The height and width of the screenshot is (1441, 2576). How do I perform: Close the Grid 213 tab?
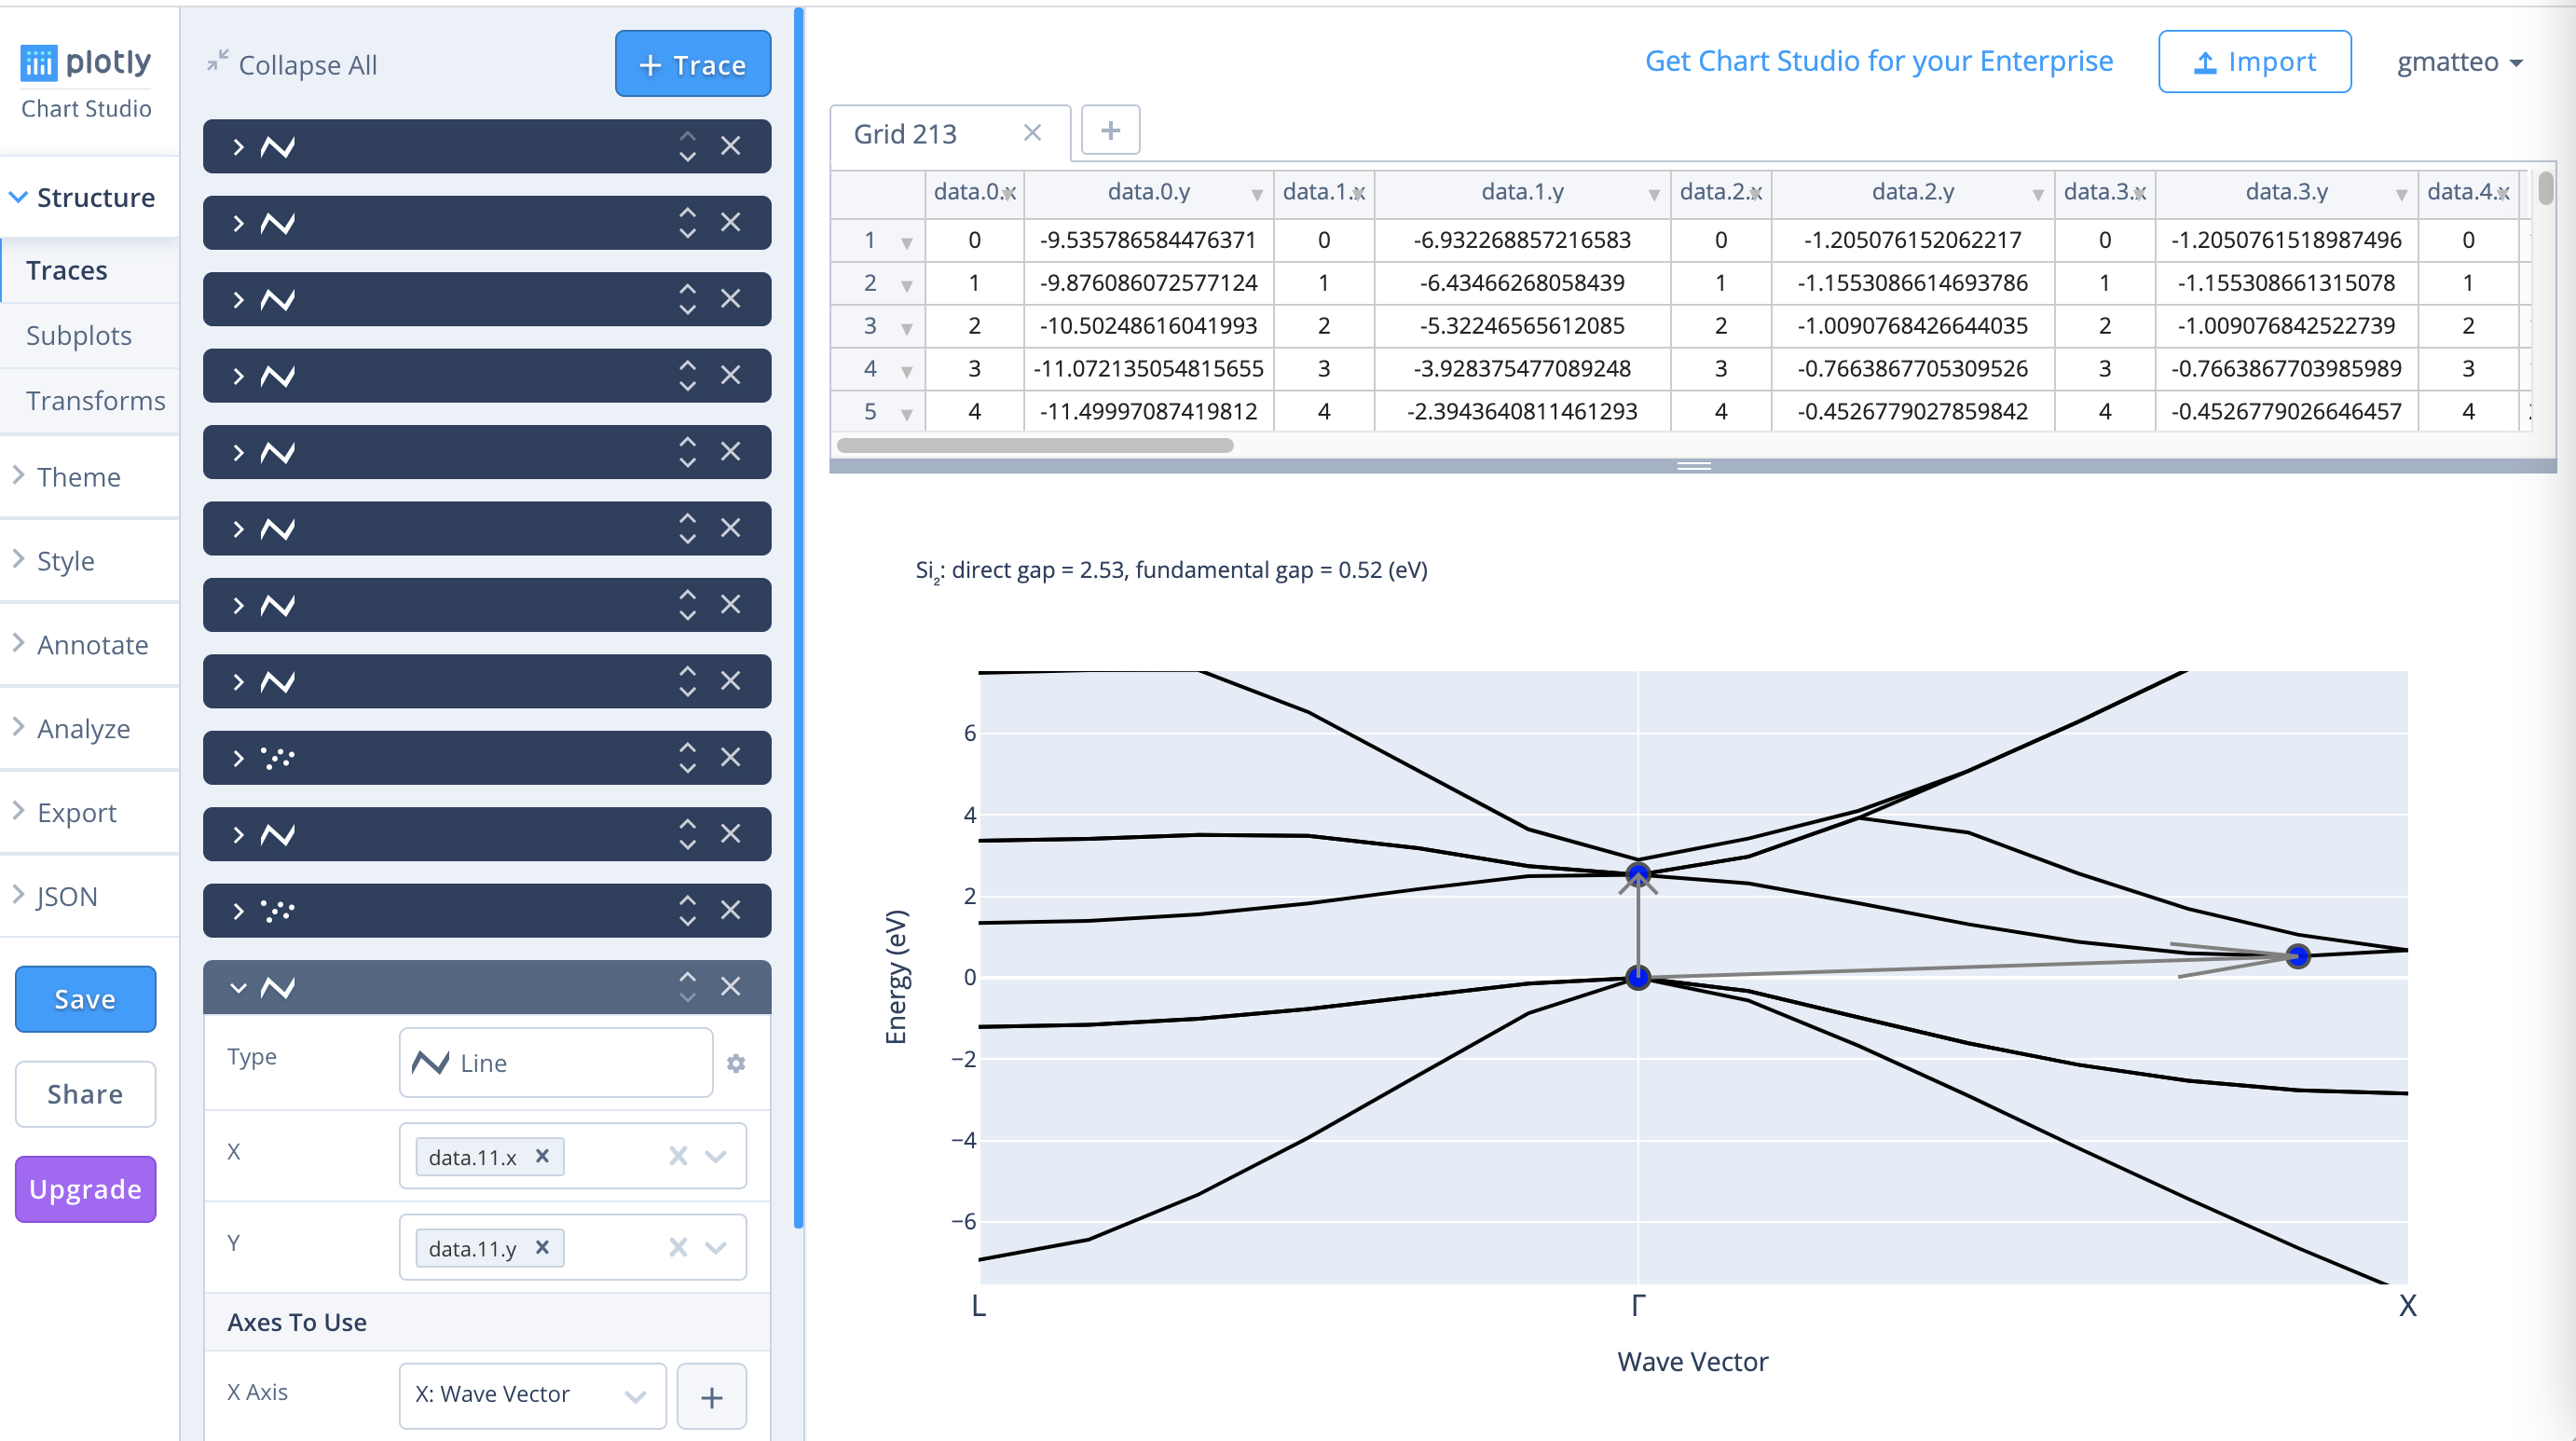1032,133
